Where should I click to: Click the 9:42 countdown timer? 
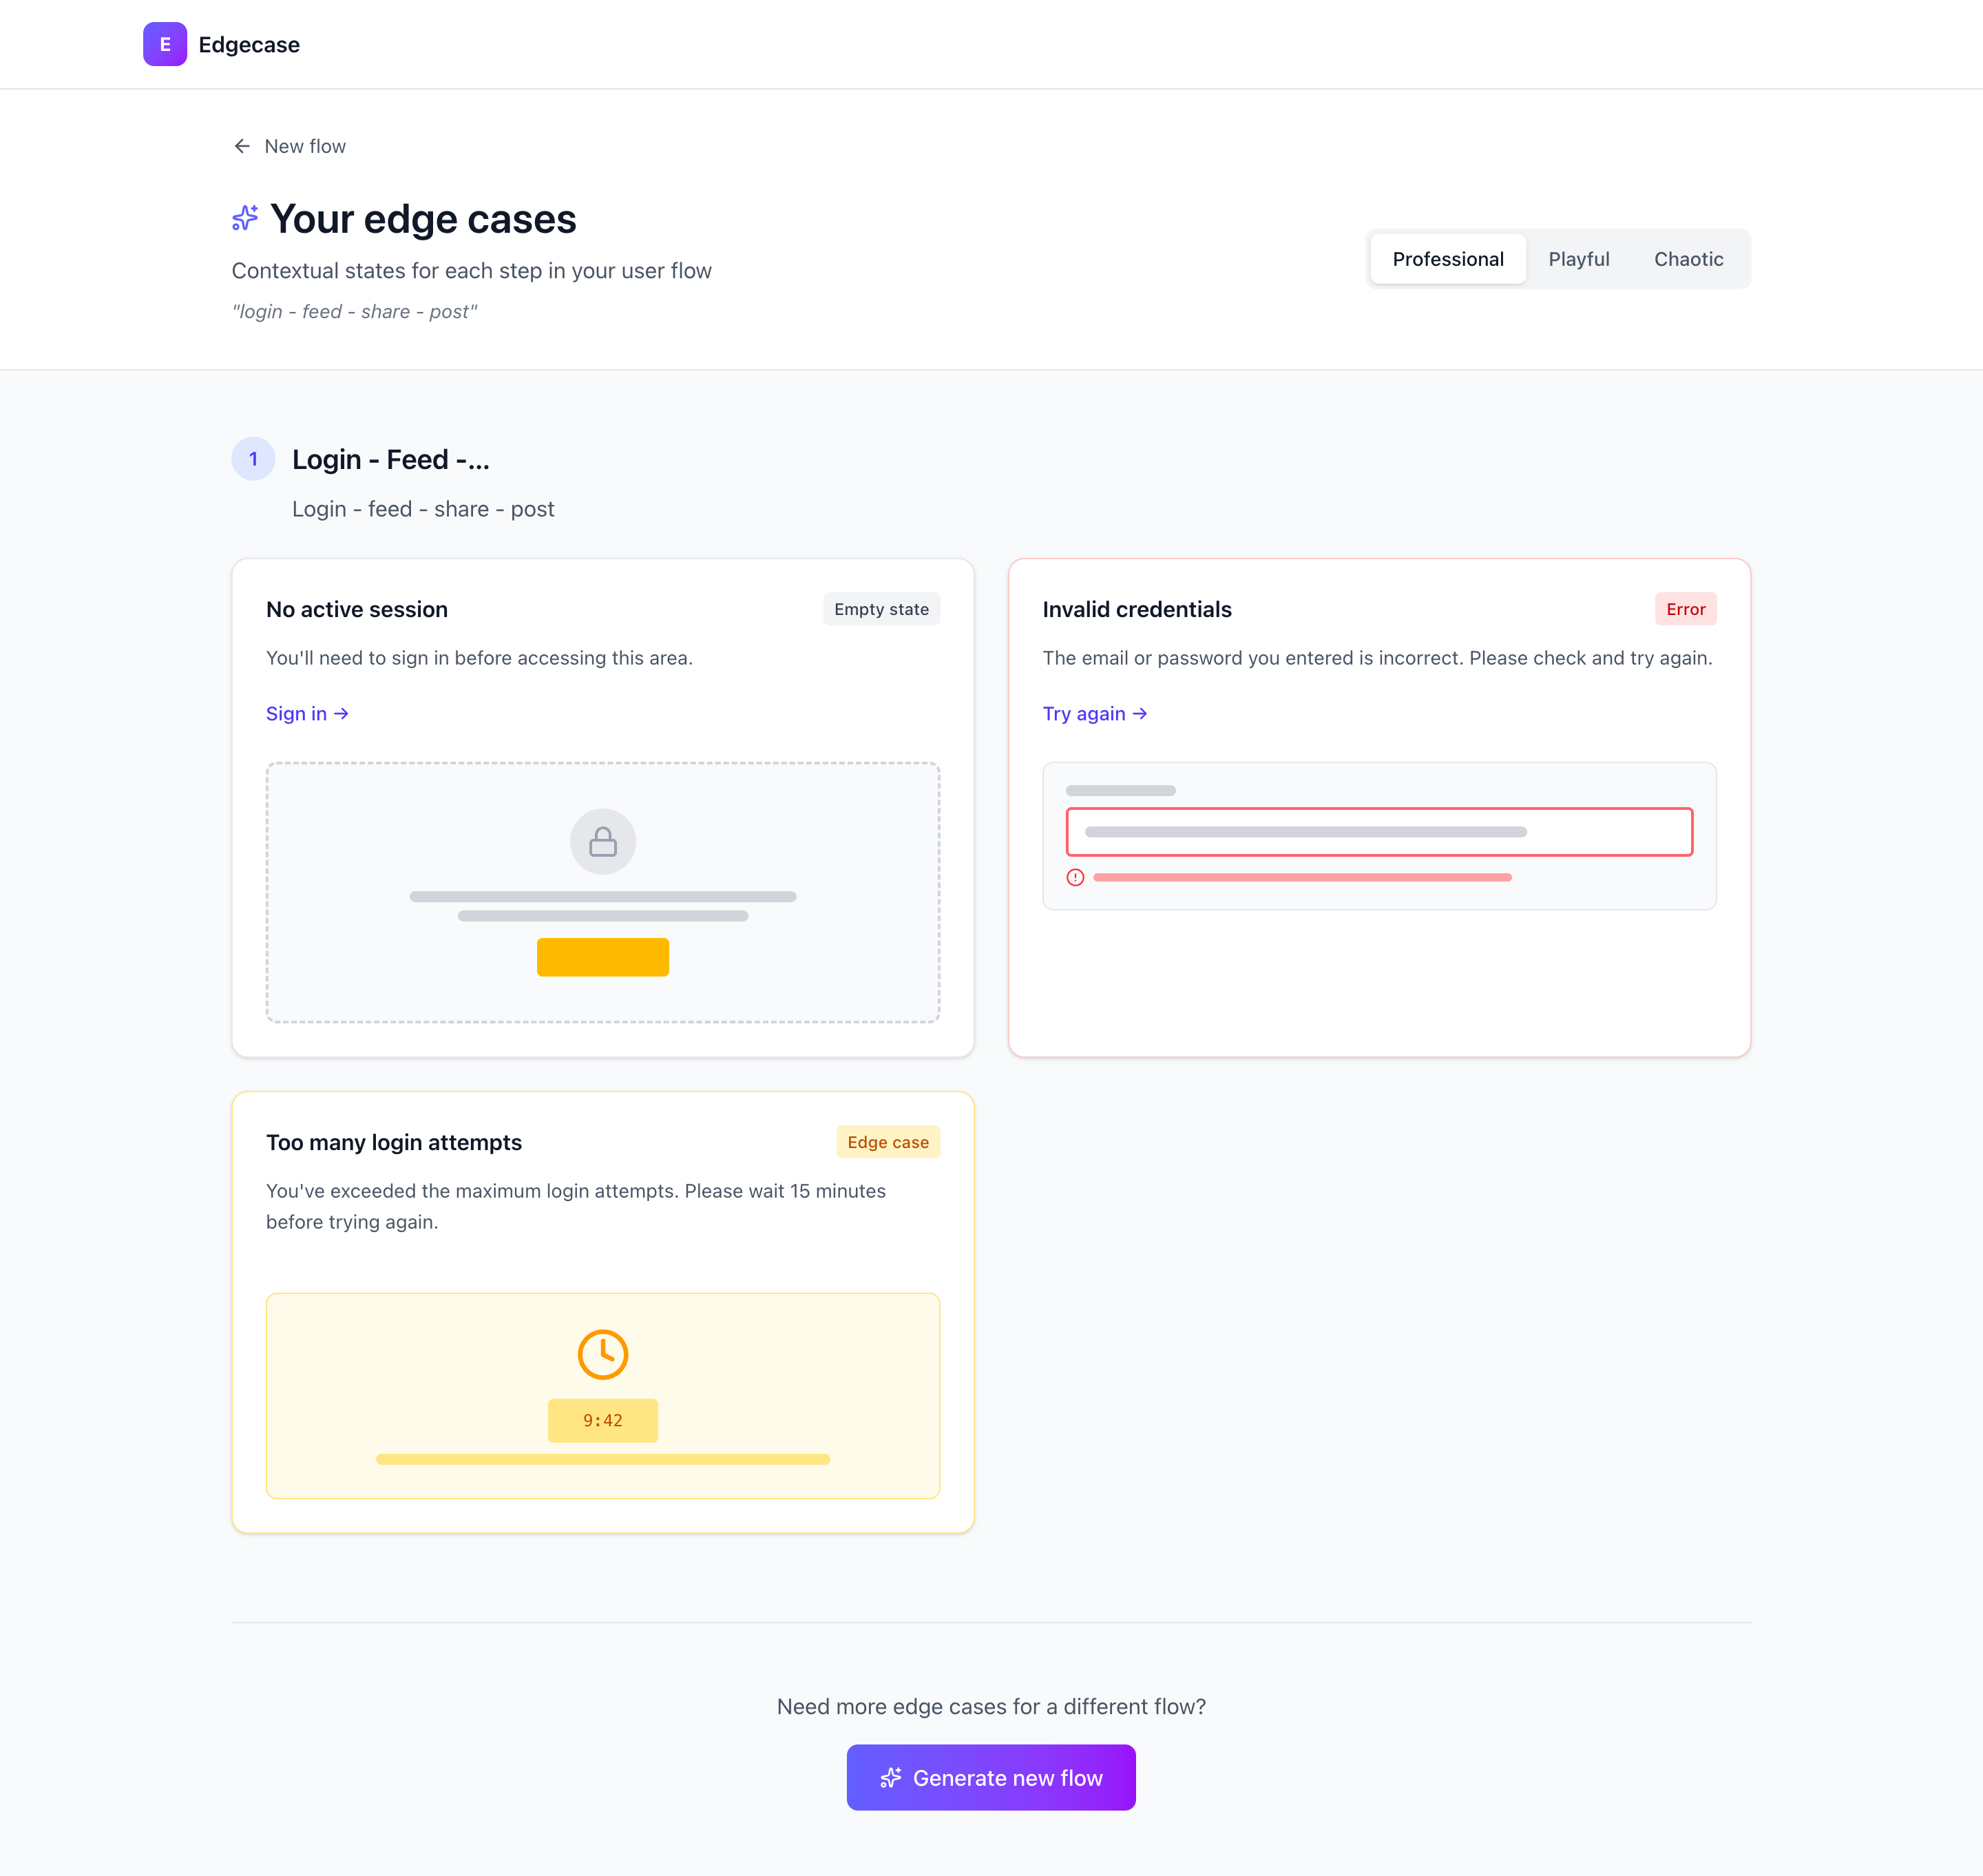pos(603,1420)
